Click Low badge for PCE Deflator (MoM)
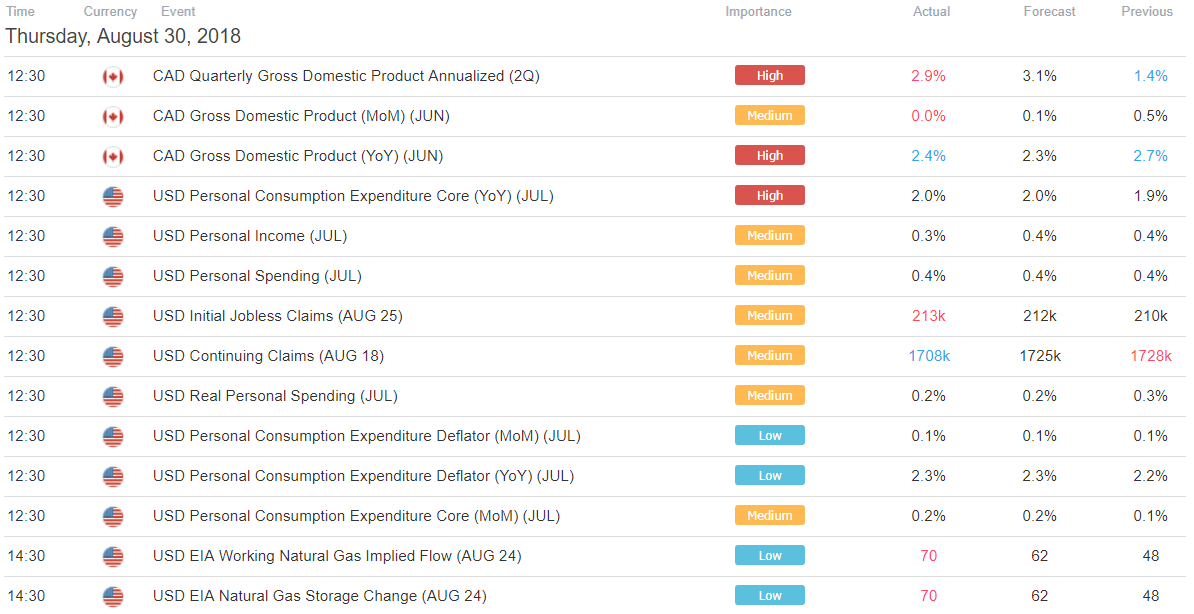This screenshot has height=614, width=1194. pyautogui.click(x=769, y=436)
